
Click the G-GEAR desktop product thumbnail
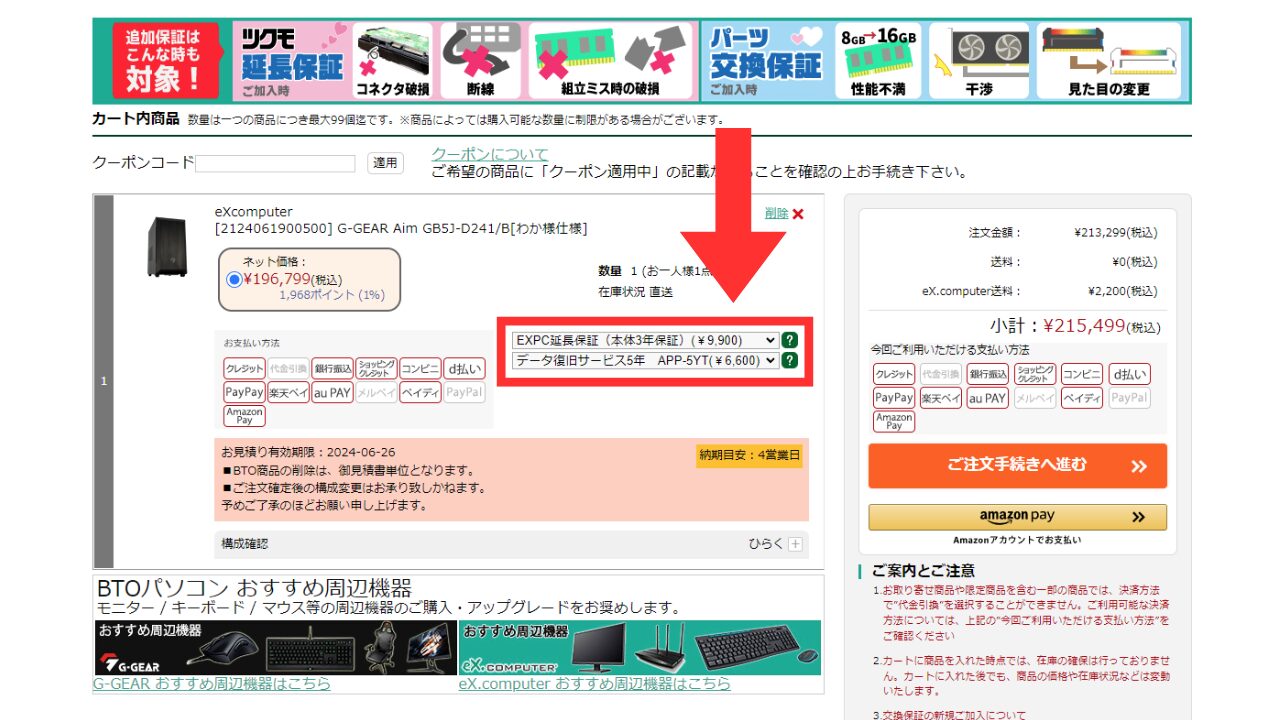pyautogui.click(x=160, y=247)
